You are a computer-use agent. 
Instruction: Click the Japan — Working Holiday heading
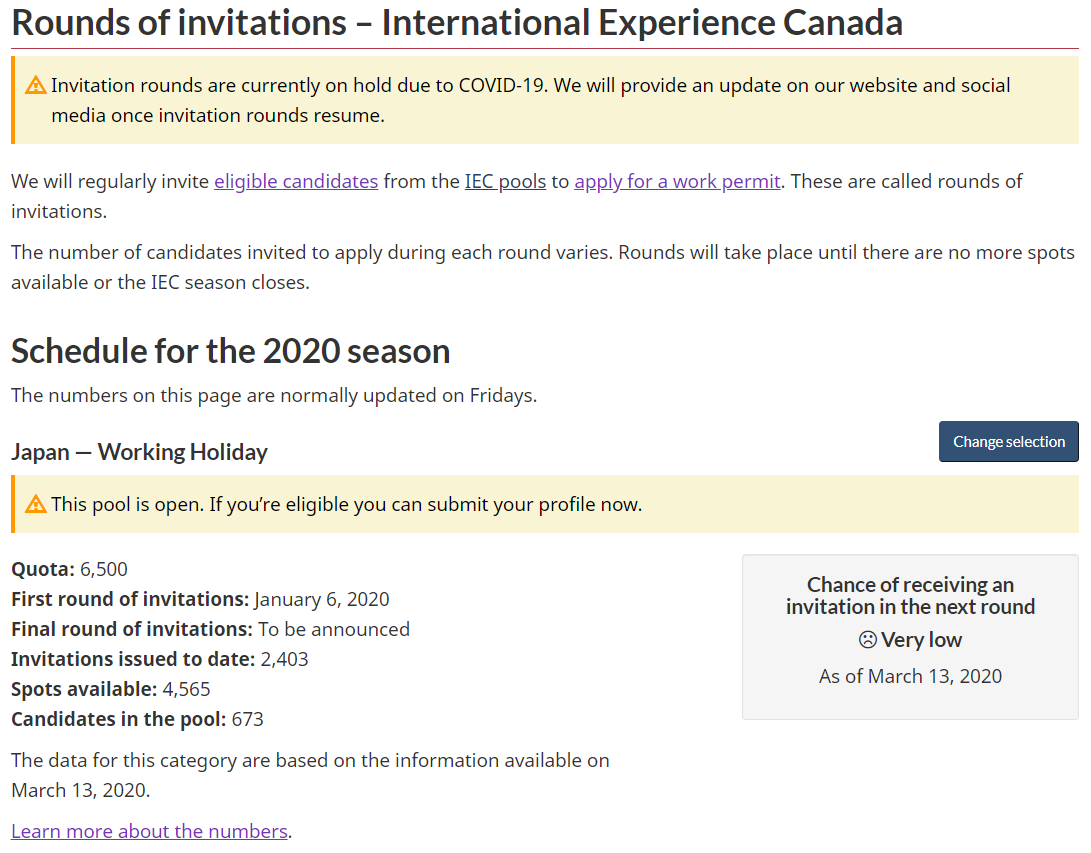pyautogui.click(x=139, y=452)
